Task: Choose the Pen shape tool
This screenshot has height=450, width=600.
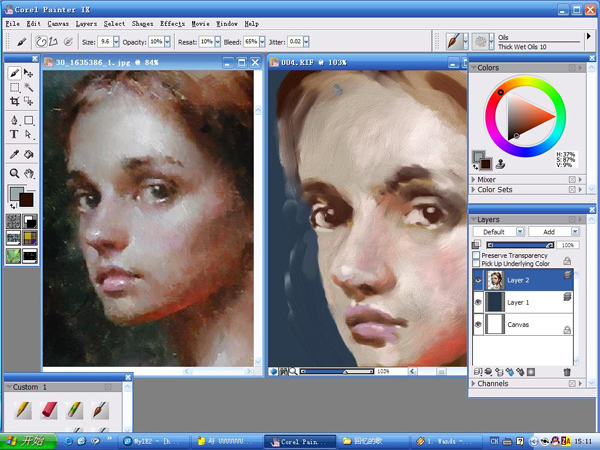Action: [x=15, y=120]
